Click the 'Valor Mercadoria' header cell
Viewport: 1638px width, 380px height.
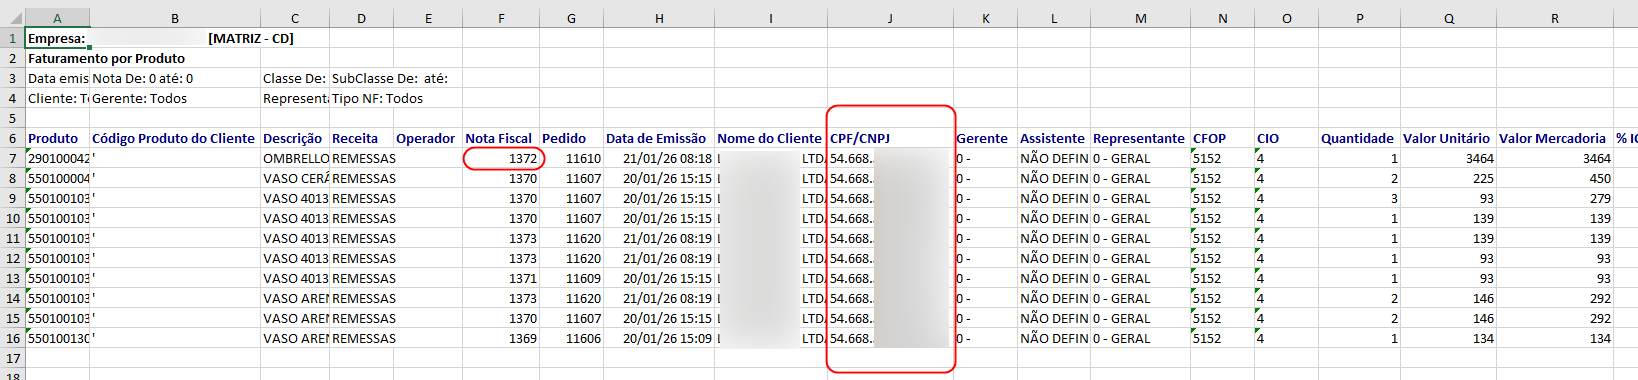point(1554,138)
